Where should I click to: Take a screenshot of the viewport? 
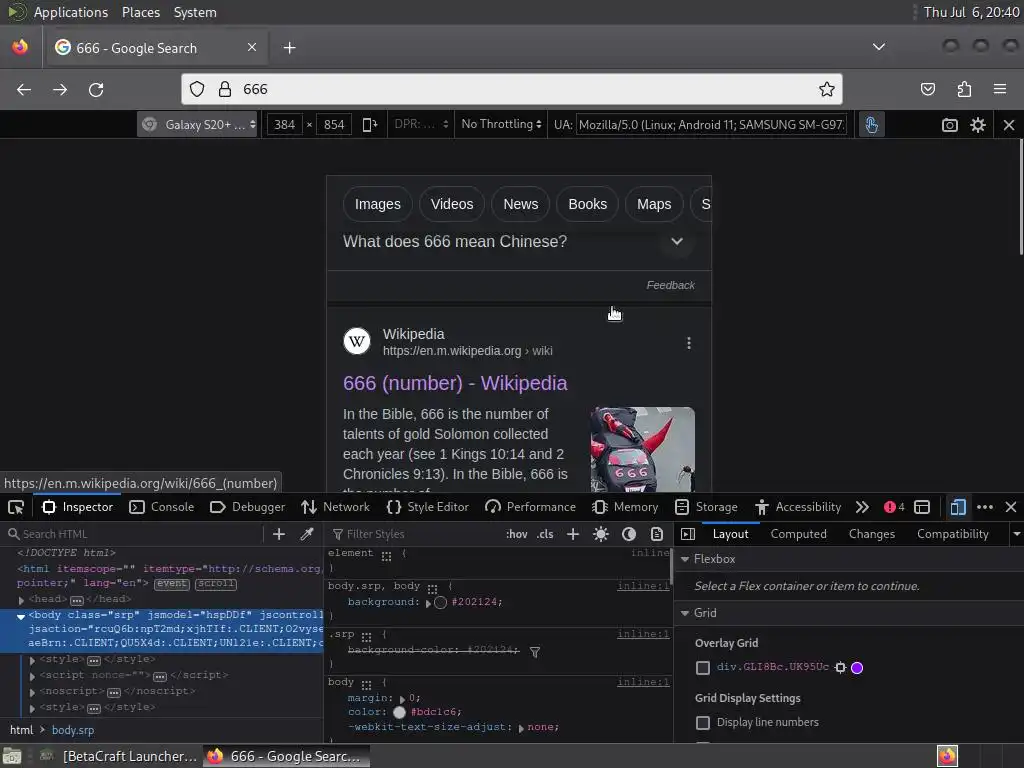point(950,125)
